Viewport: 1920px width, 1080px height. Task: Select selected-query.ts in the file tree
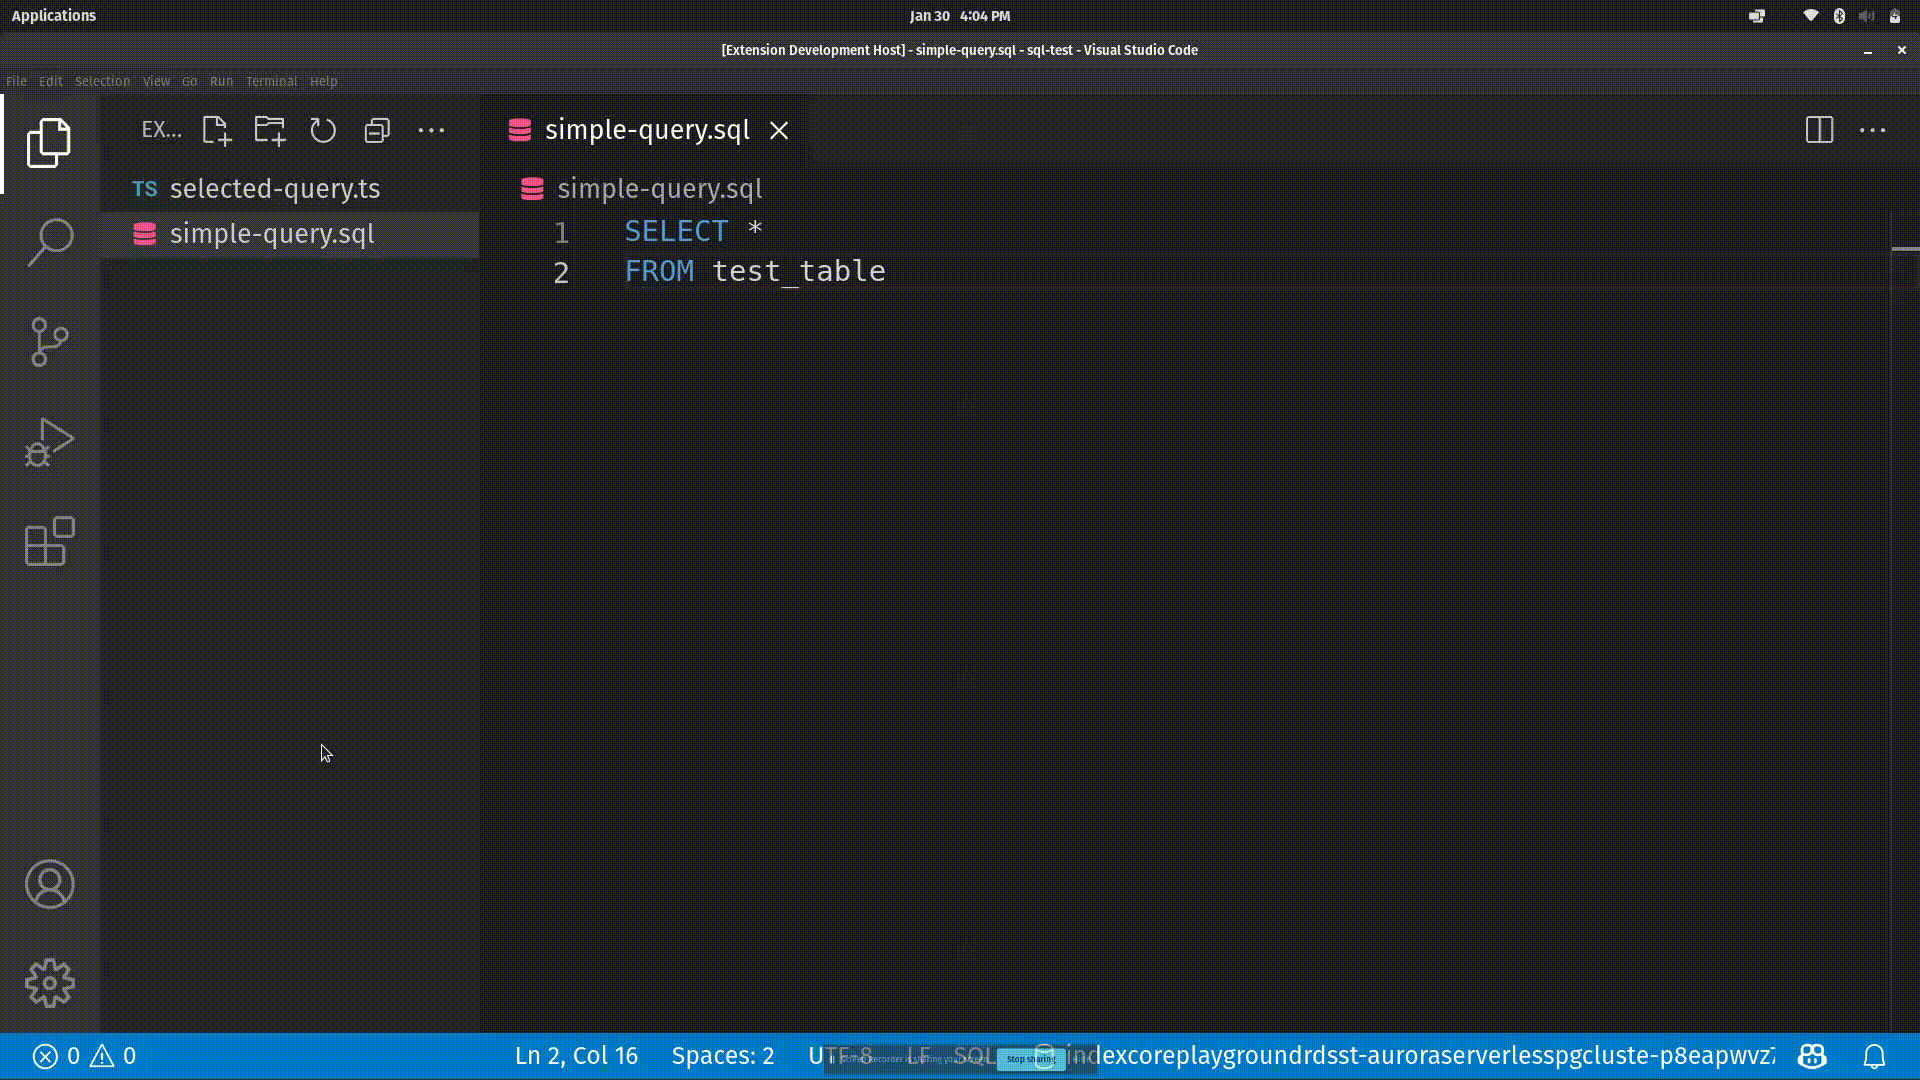(x=275, y=189)
